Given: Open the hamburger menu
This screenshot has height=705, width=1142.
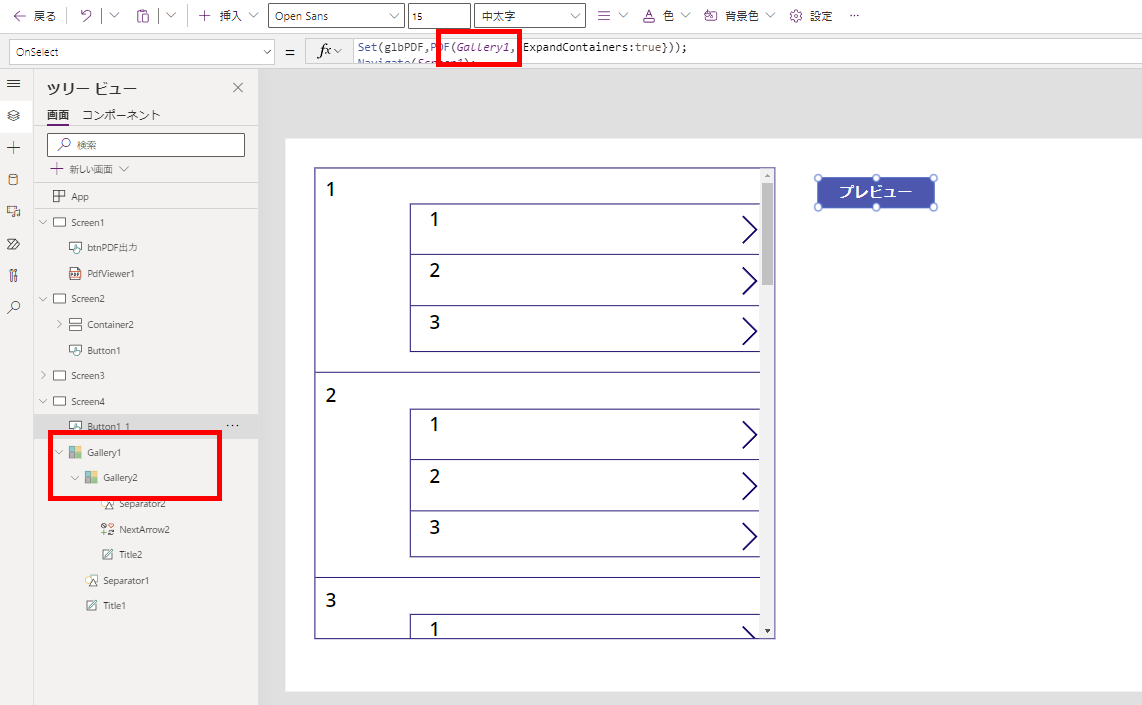Looking at the screenshot, I should [x=14, y=84].
